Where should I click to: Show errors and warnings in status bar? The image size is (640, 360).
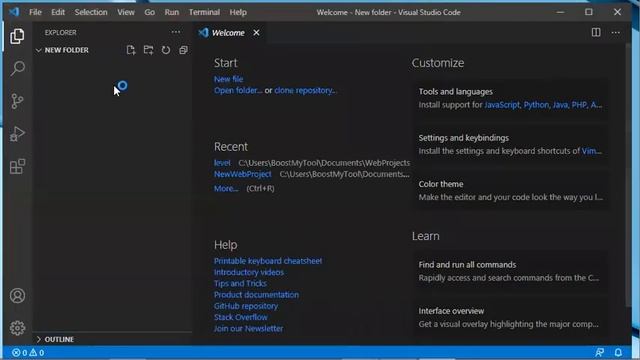[28, 353]
